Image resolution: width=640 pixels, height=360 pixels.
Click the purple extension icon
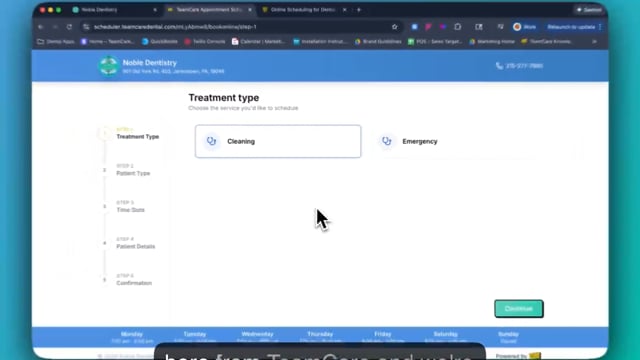(442, 27)
